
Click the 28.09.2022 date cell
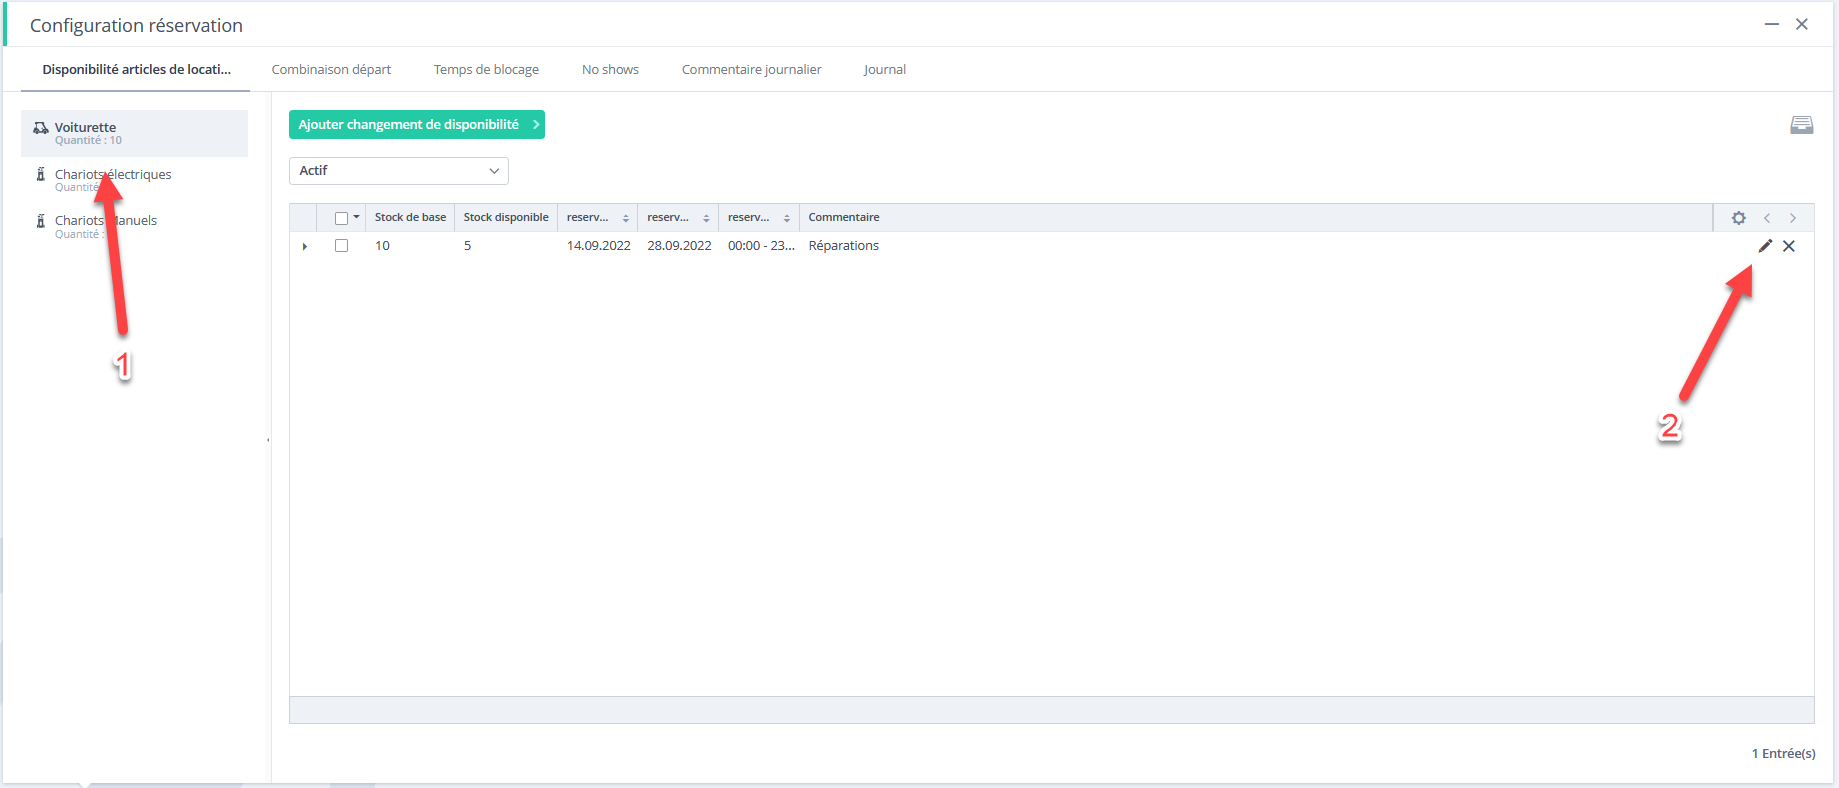[x=679, y=246]
